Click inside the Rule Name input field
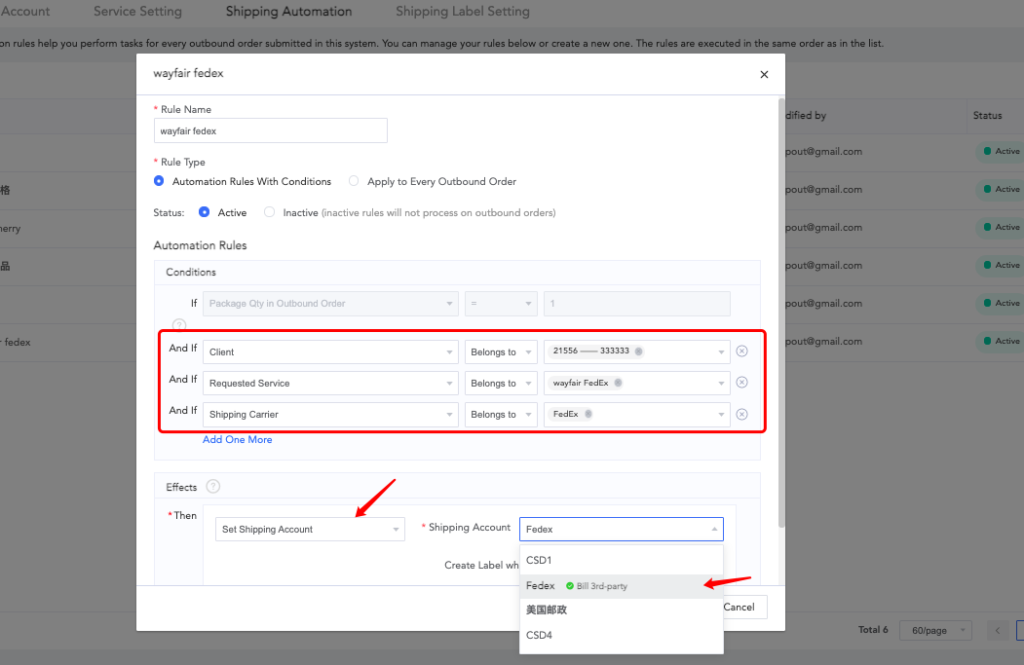Image resolution: width=1024 pixels, height=665 pixels. pos(270,130)
